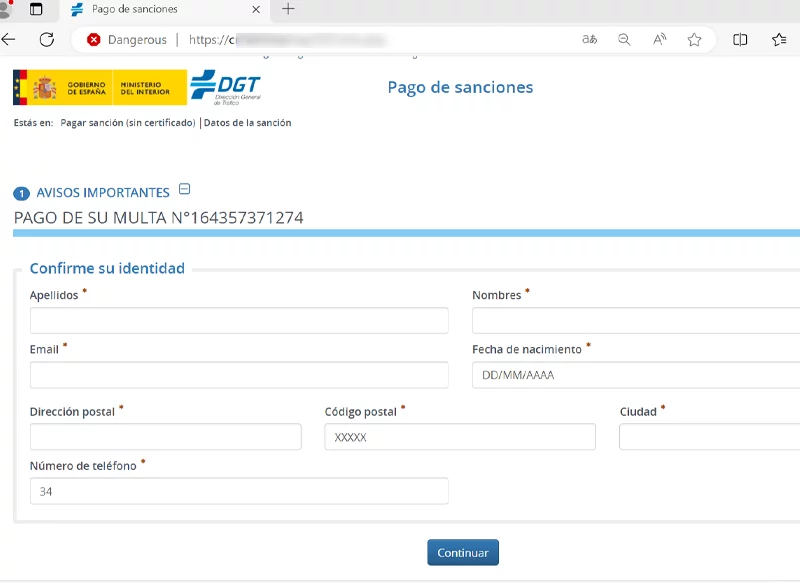800x583 pixels.
Task: Open the favorites list icon
Action: [x=779, y=40]
